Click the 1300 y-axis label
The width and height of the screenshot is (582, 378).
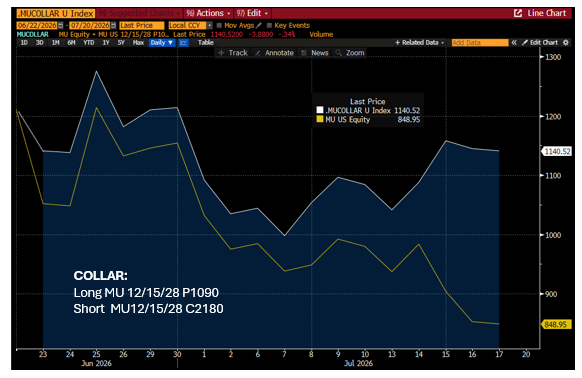[553, 57]
